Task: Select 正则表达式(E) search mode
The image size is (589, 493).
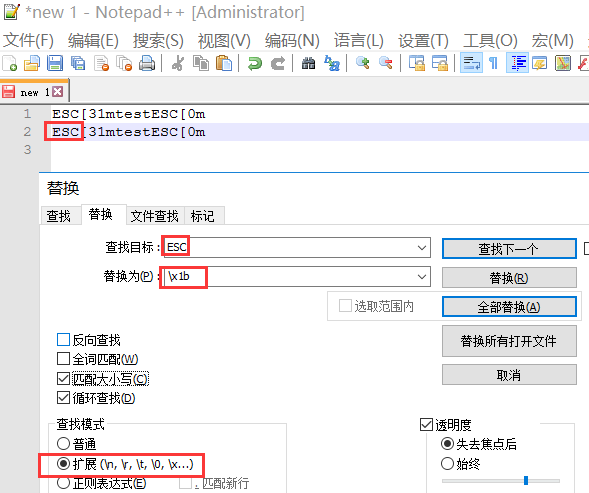Action: click(63, 483)
